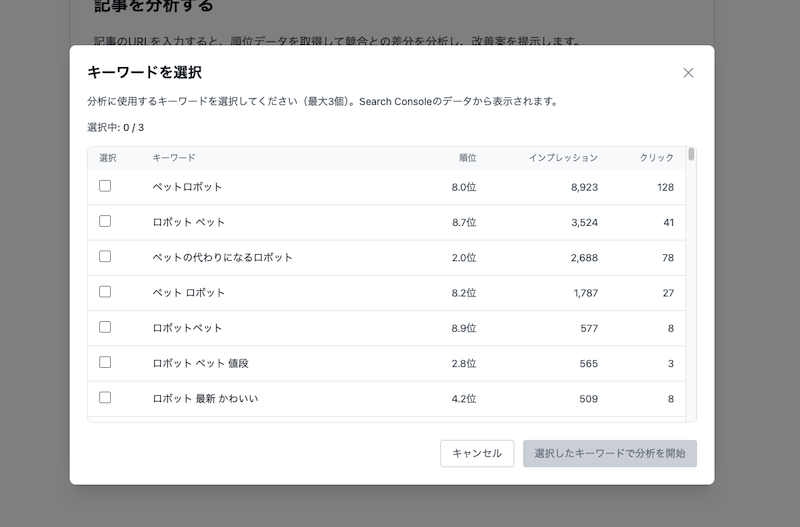Select the ロボット 最新 かわいい checkbox
This screenshot has width=800, height=527.
tap(105, 398)
